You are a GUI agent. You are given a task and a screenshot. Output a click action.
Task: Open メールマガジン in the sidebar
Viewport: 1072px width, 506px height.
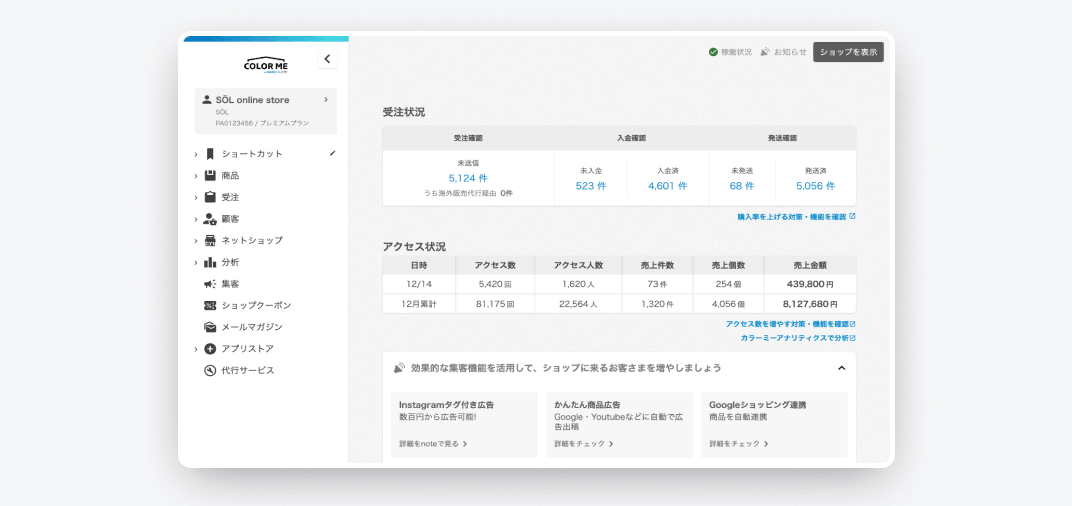[251, 327]
